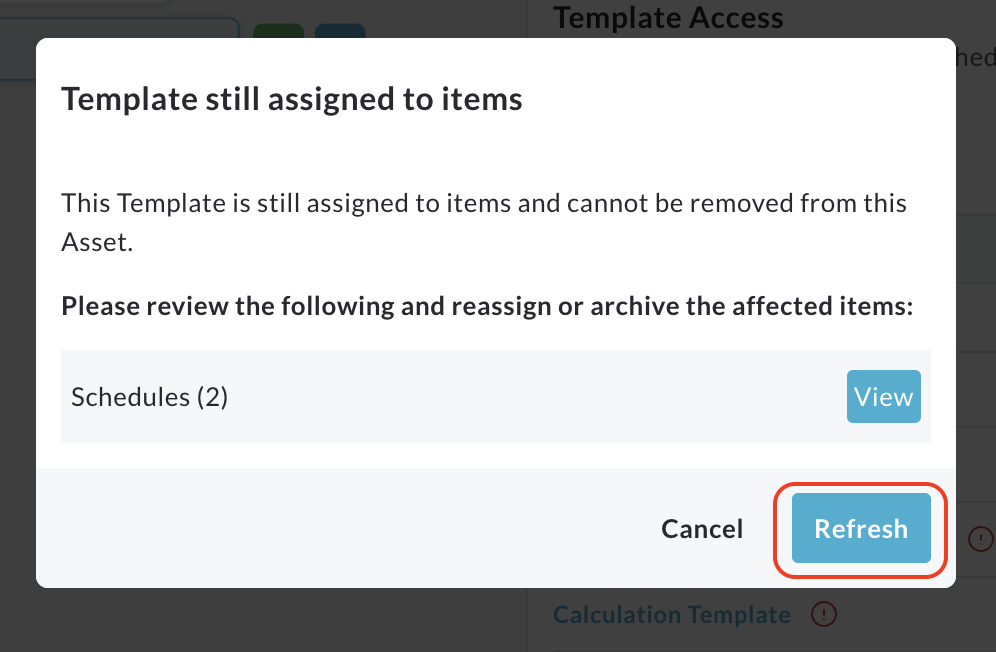This screenshot has width=996, height=652.
Task: Click warning icon beside Calculation Template
Action: [824, 614]
